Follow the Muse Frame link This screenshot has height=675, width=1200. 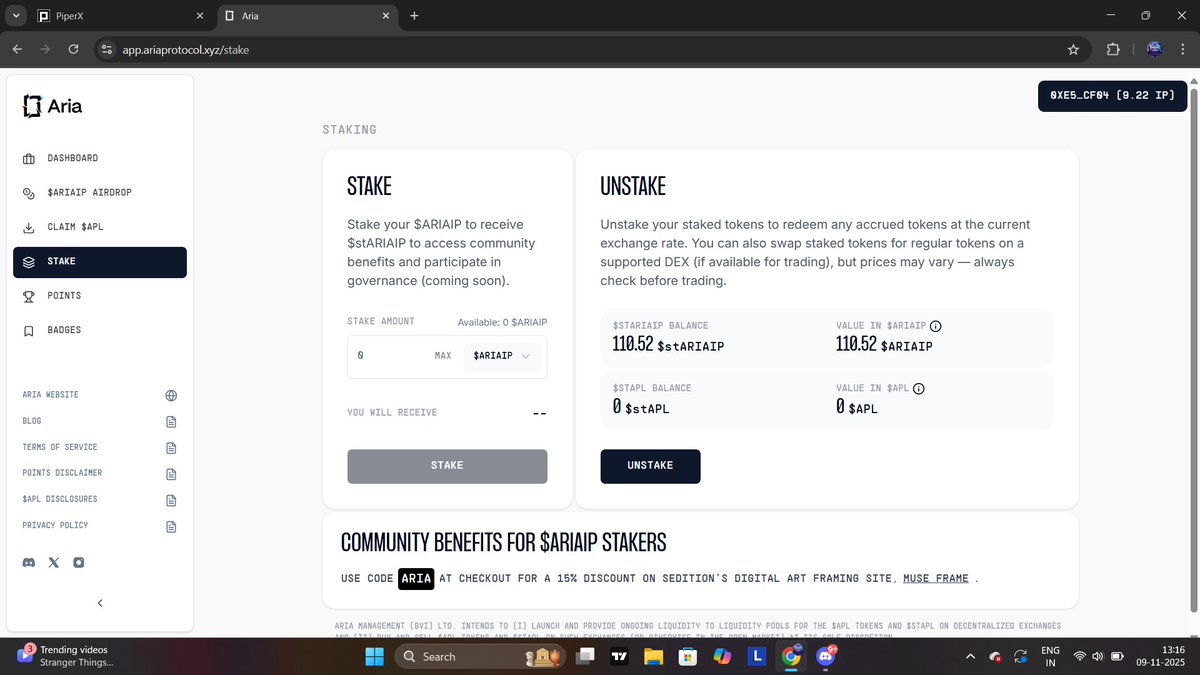[936, 579]
